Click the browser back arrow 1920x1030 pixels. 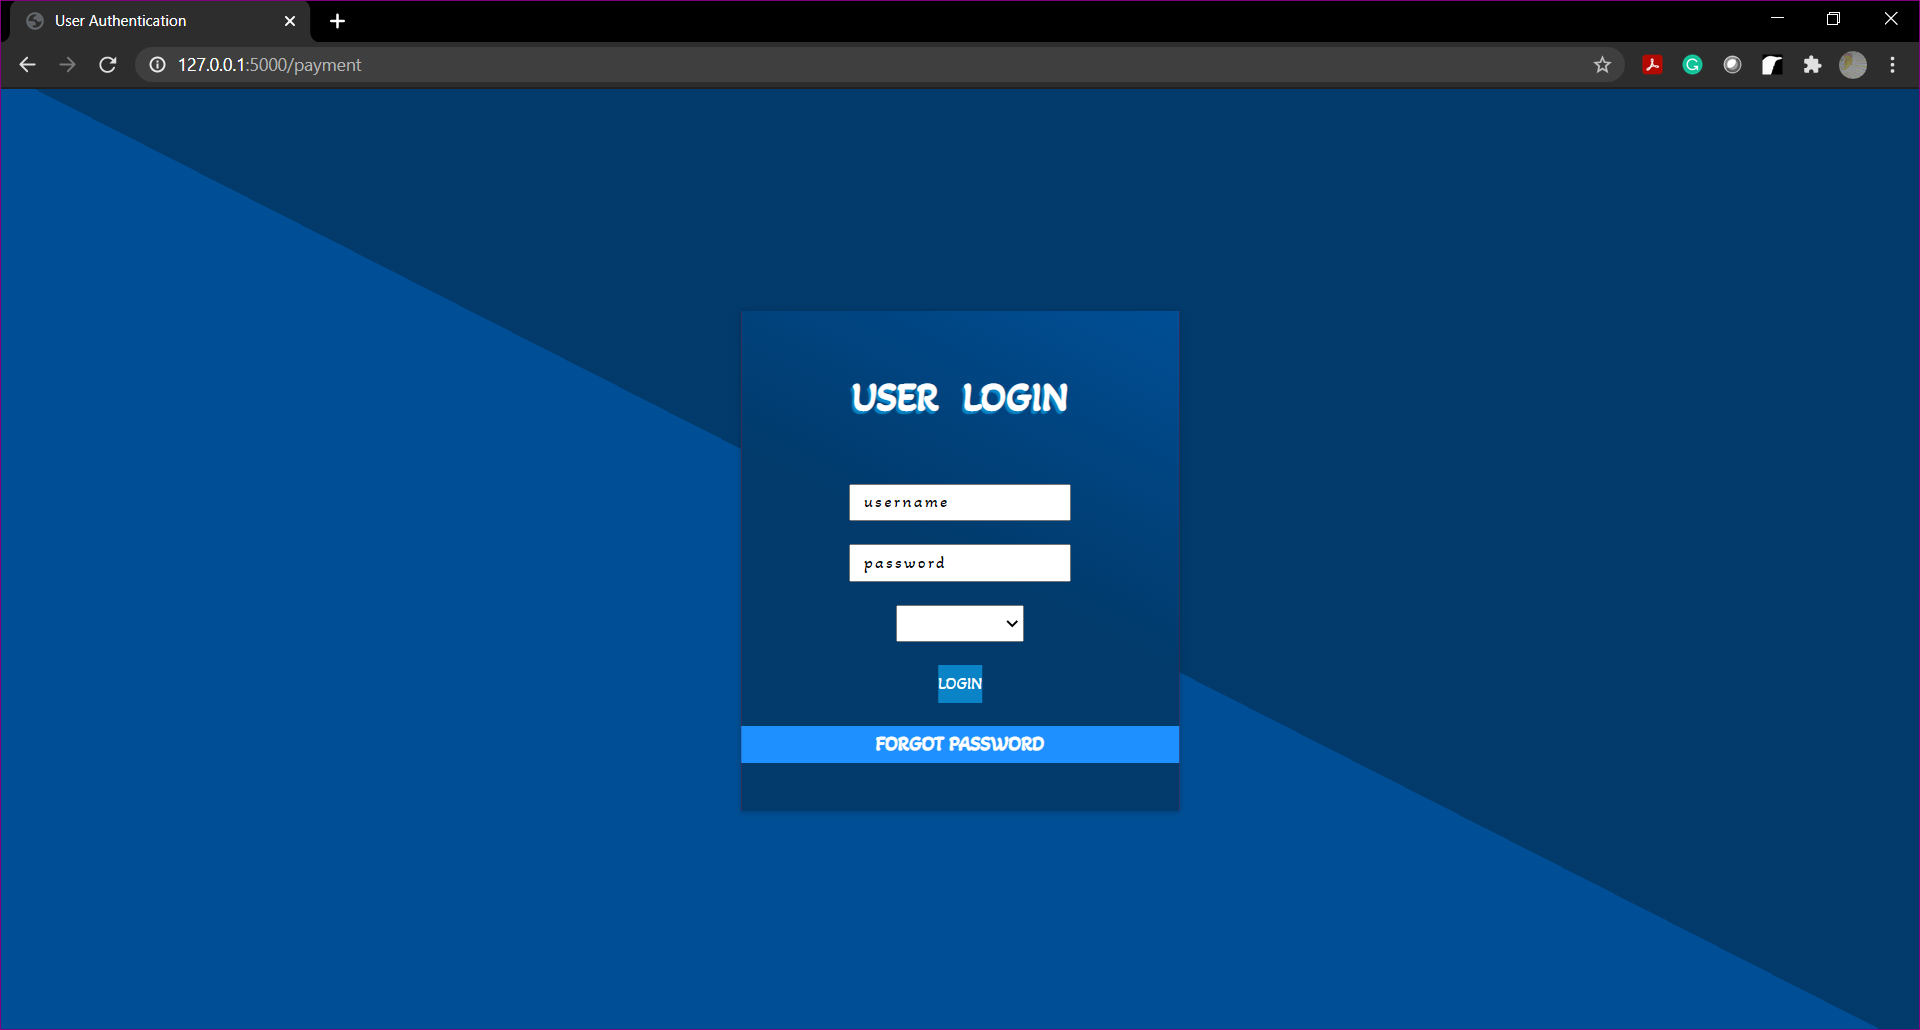point(27,65)
